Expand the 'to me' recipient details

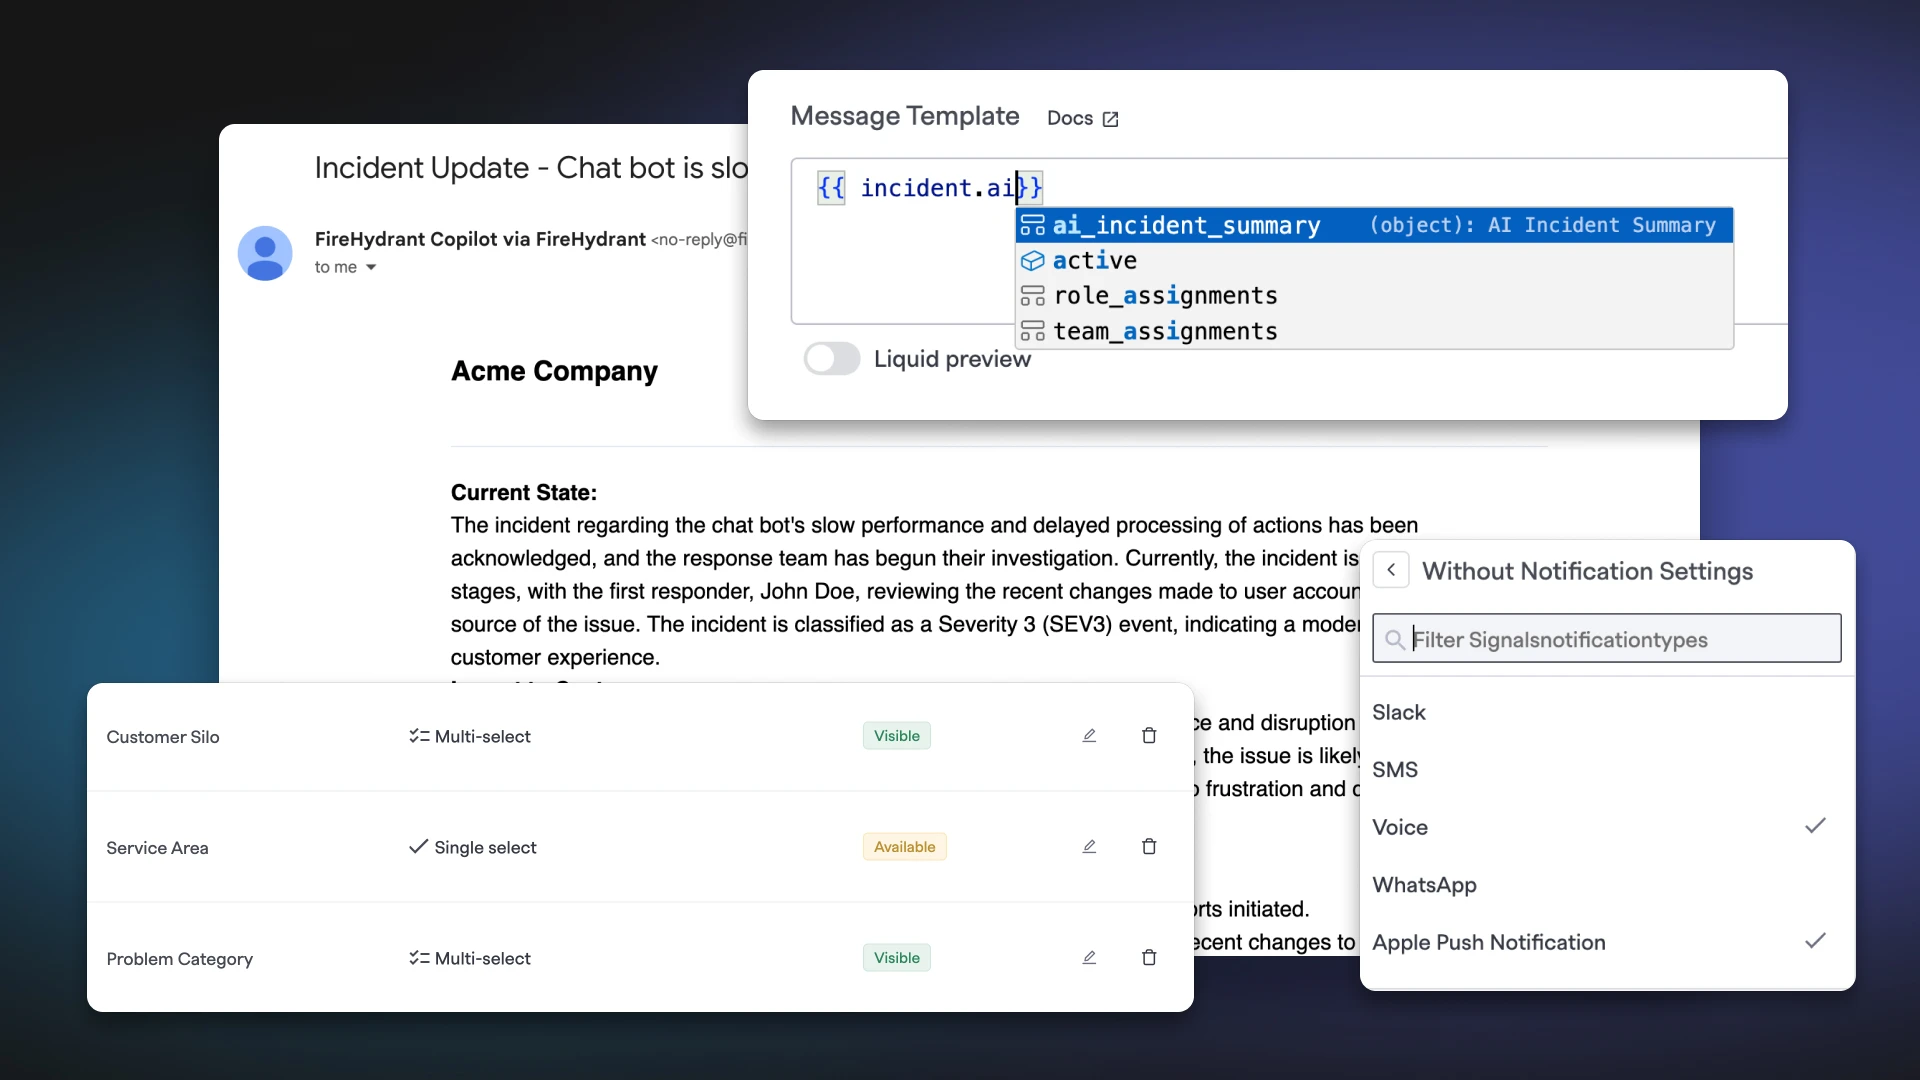[x=371, y=267]
